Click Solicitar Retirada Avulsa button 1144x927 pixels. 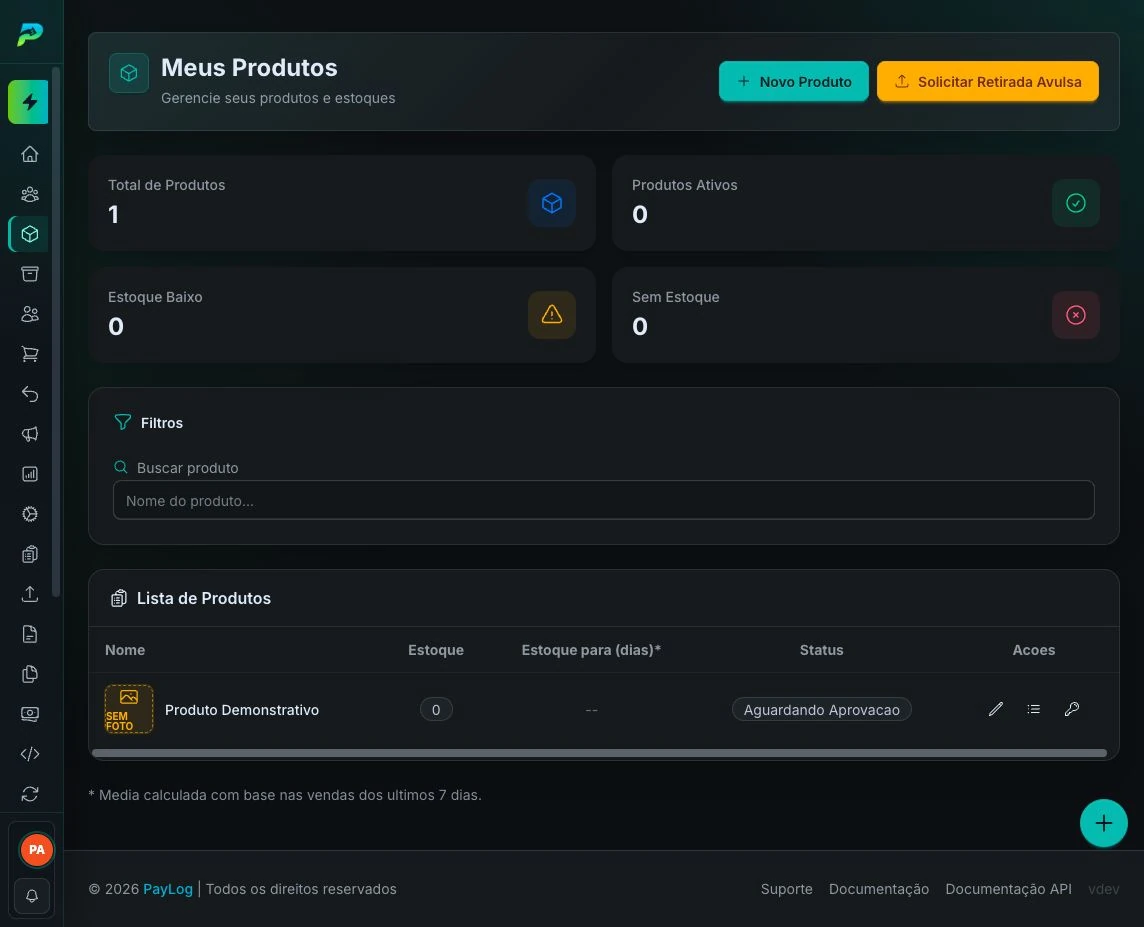[x=988, y=82]
